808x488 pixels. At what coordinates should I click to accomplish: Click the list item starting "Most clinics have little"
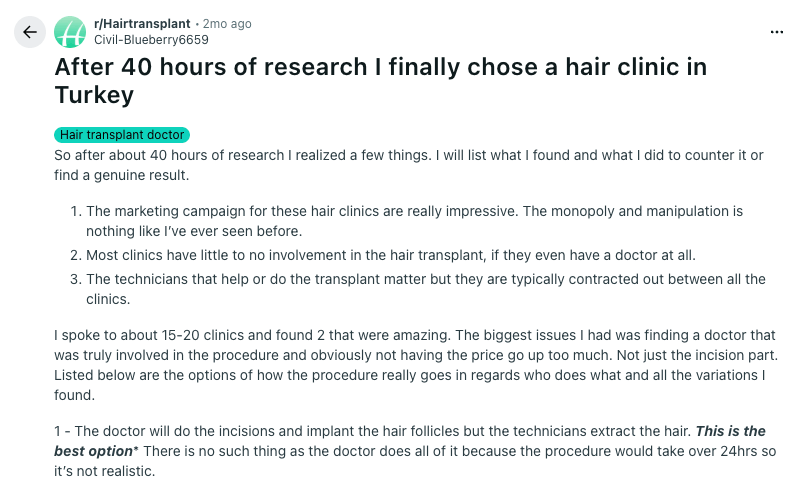pyautogui.click(x=390, y=255)
